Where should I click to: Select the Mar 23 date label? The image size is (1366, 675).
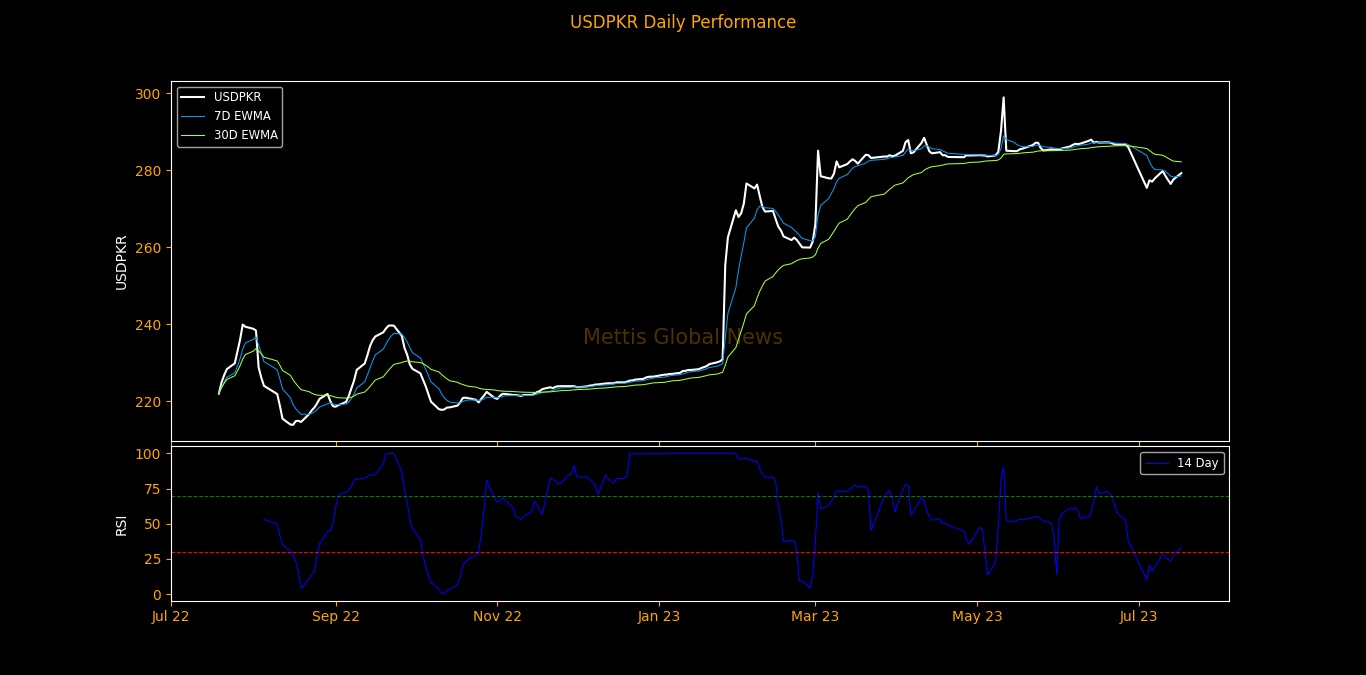[x=815, y=617]
